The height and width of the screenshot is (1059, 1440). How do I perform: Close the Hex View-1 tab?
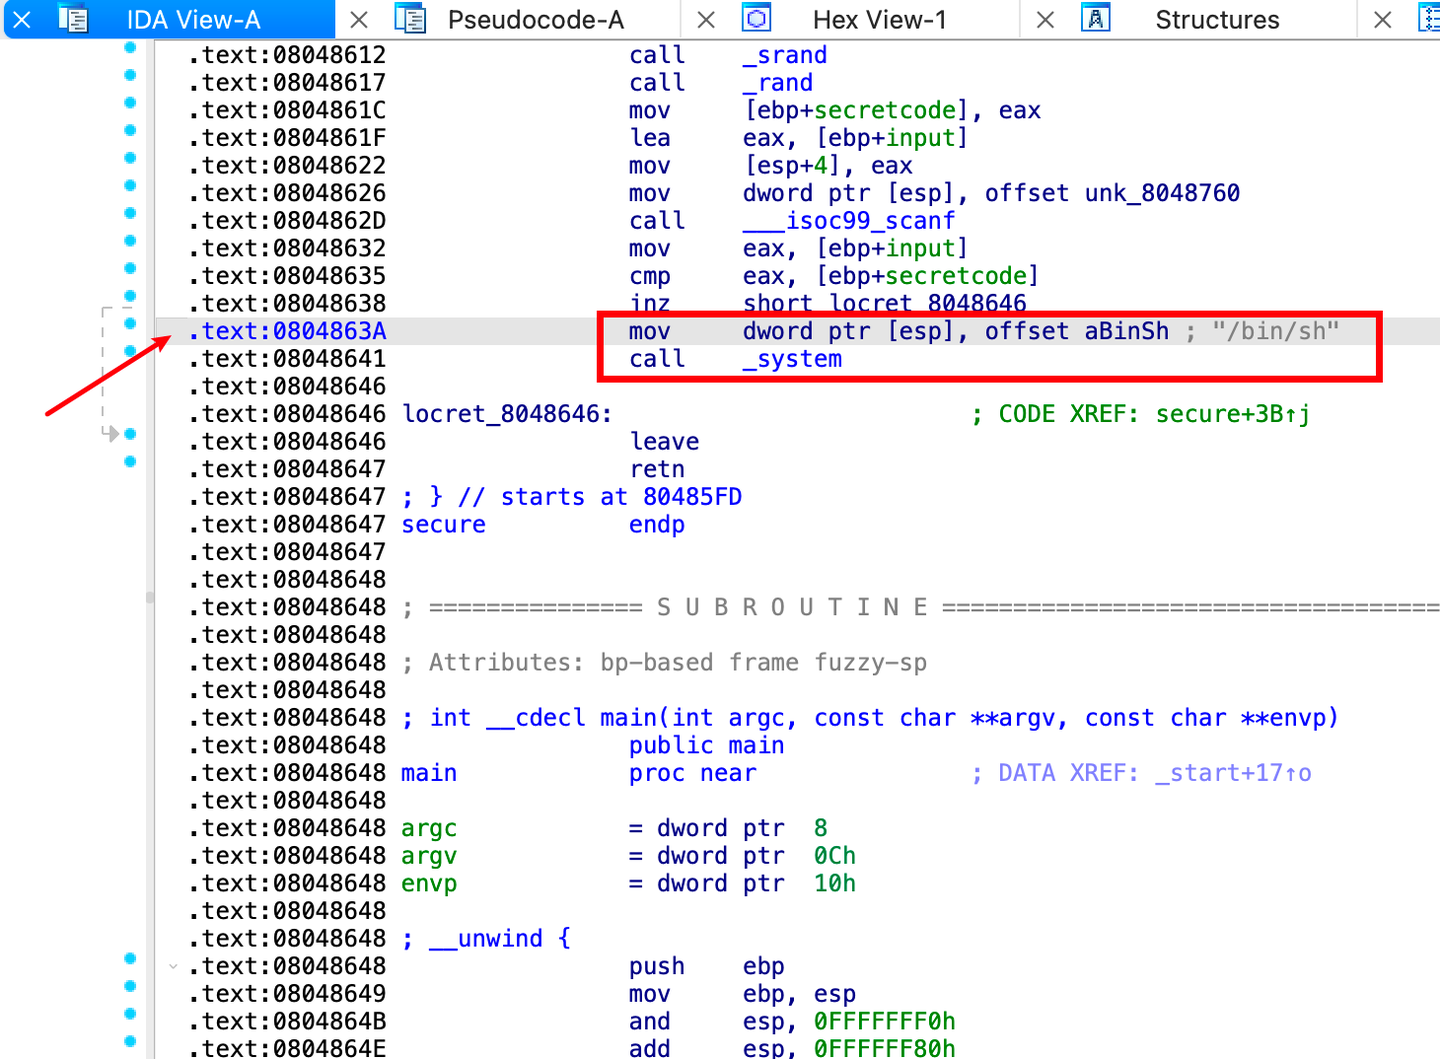pyautogui.click(x=706, y=20)
